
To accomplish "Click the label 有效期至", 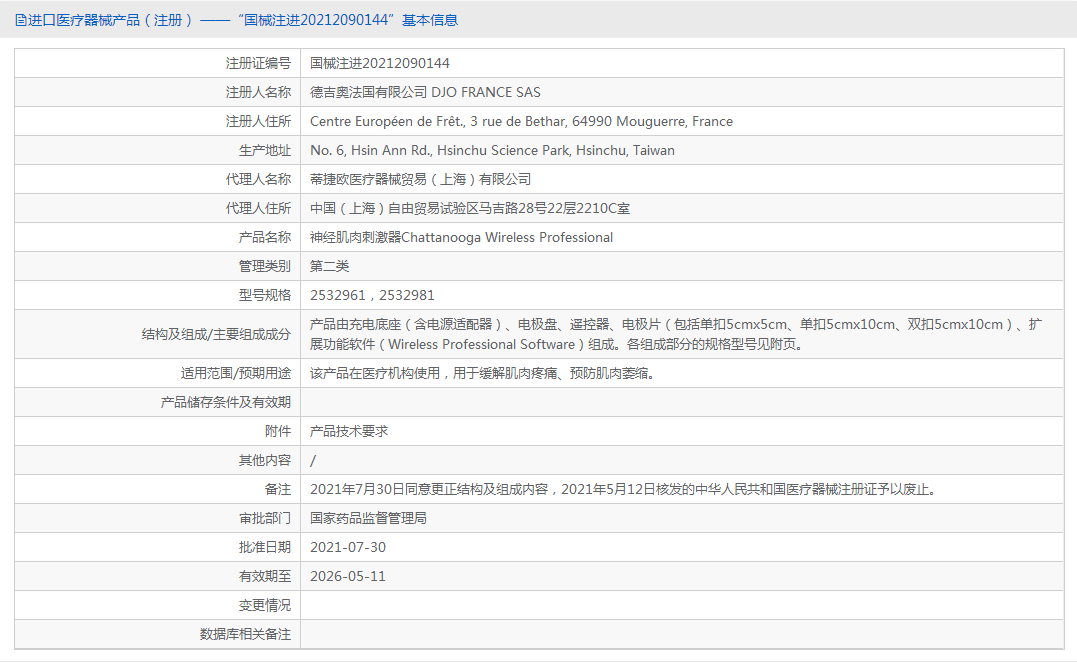I will click(265, 576).
